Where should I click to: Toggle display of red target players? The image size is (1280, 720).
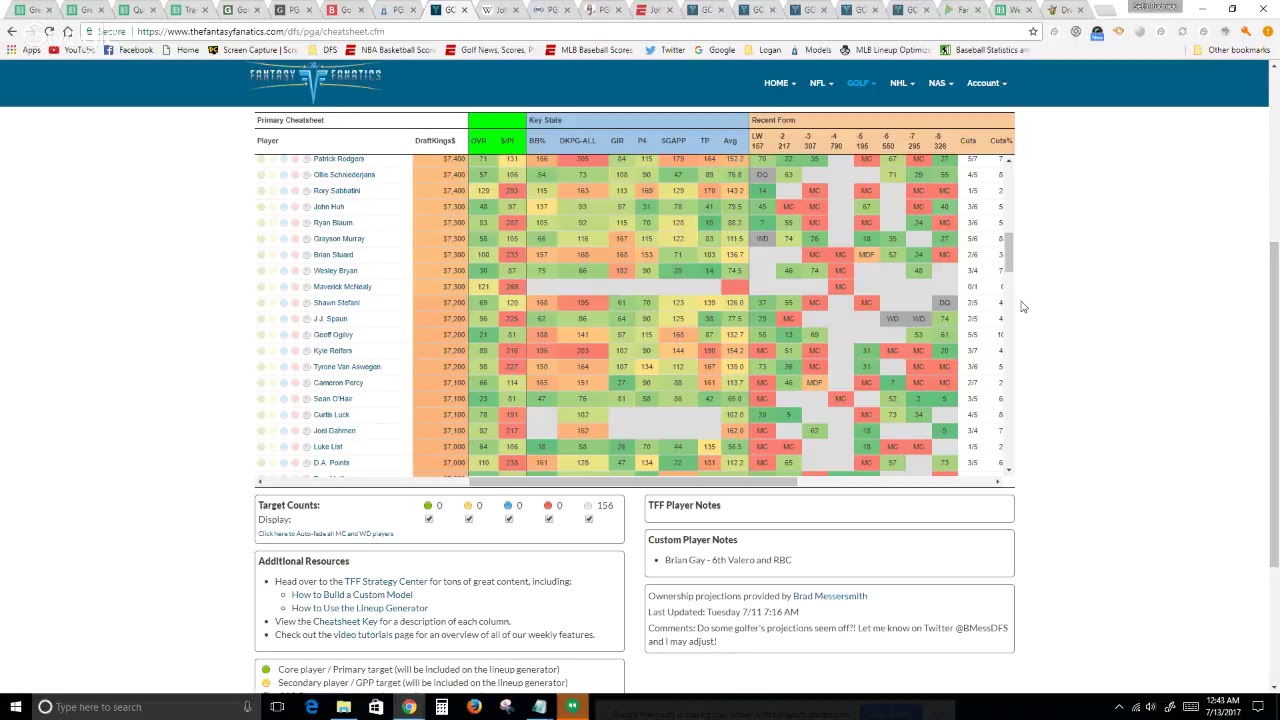[x=548, y=519]
